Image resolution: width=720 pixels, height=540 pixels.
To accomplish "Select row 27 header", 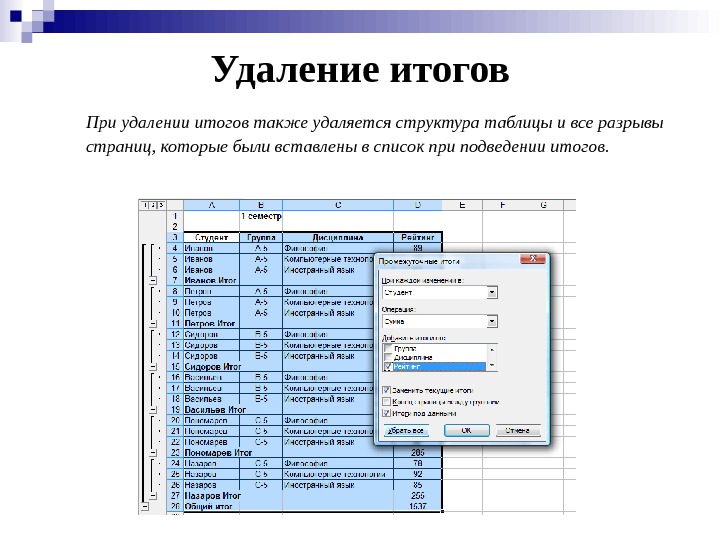I will pyautogui.click(x=175, y=496).
